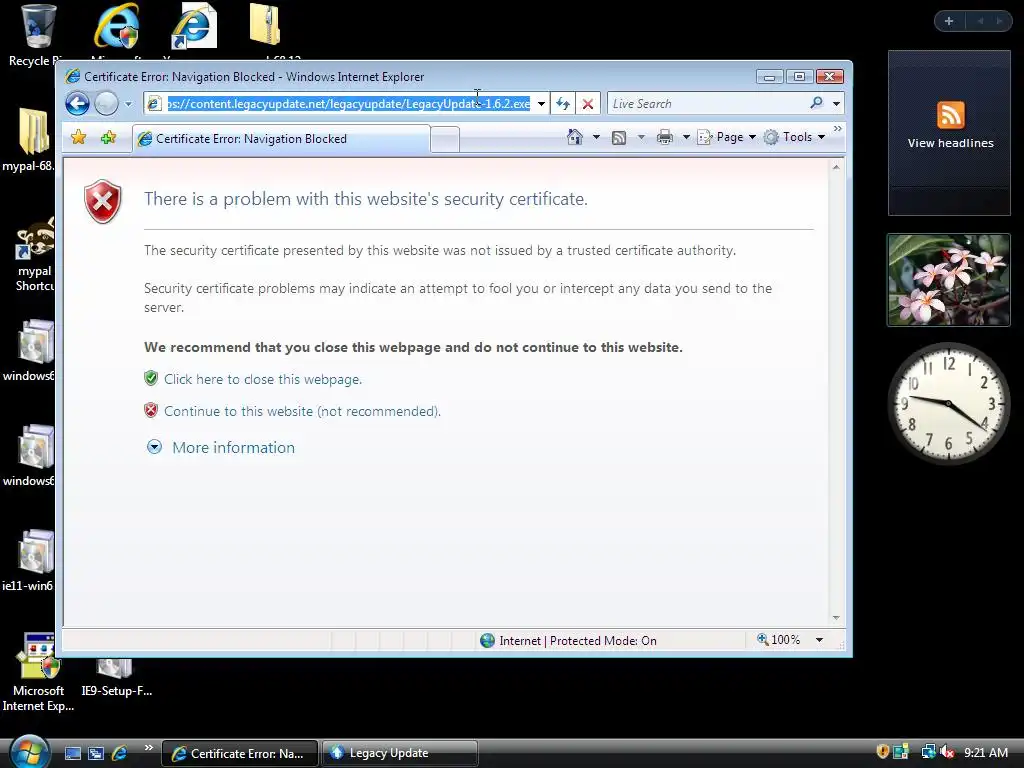The height and width of the screenshot is (768, 1024).
Task: Click the 100% zoom level button
Action: pos(778,640)
